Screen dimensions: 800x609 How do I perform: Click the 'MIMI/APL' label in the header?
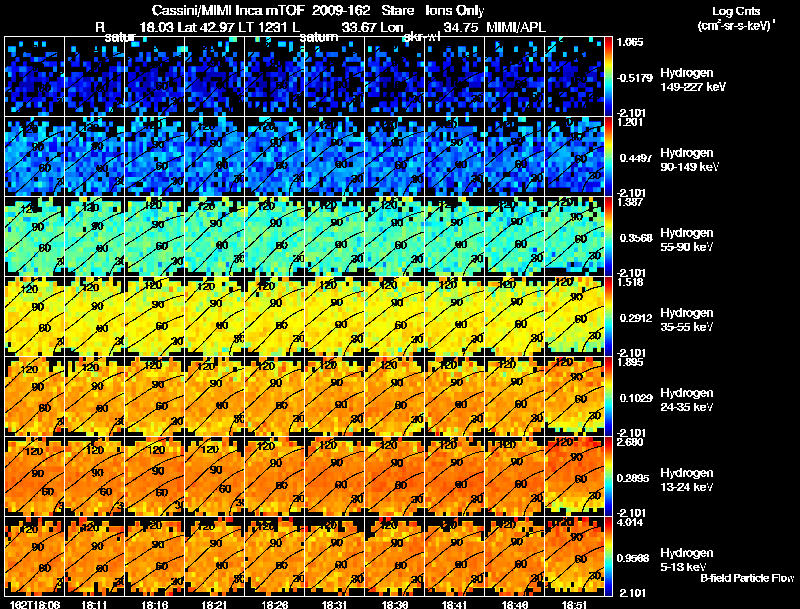[x=516, y=28]
